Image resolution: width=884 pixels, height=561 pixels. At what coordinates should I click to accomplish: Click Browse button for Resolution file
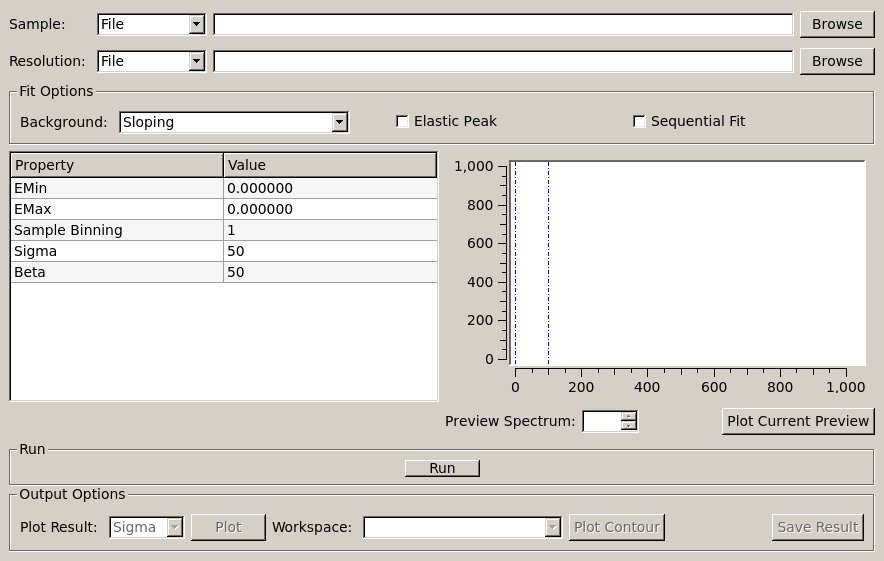[836, 61]
